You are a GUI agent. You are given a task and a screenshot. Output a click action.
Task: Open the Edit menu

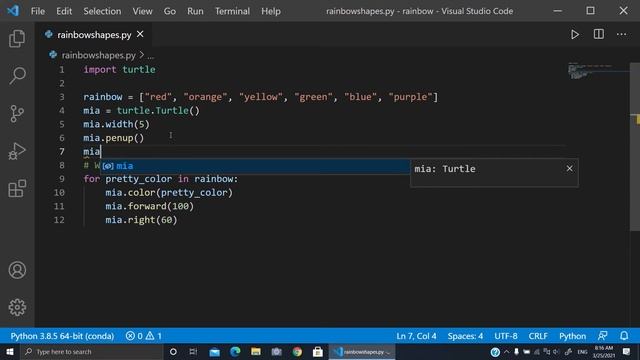(x=64, y=11)
